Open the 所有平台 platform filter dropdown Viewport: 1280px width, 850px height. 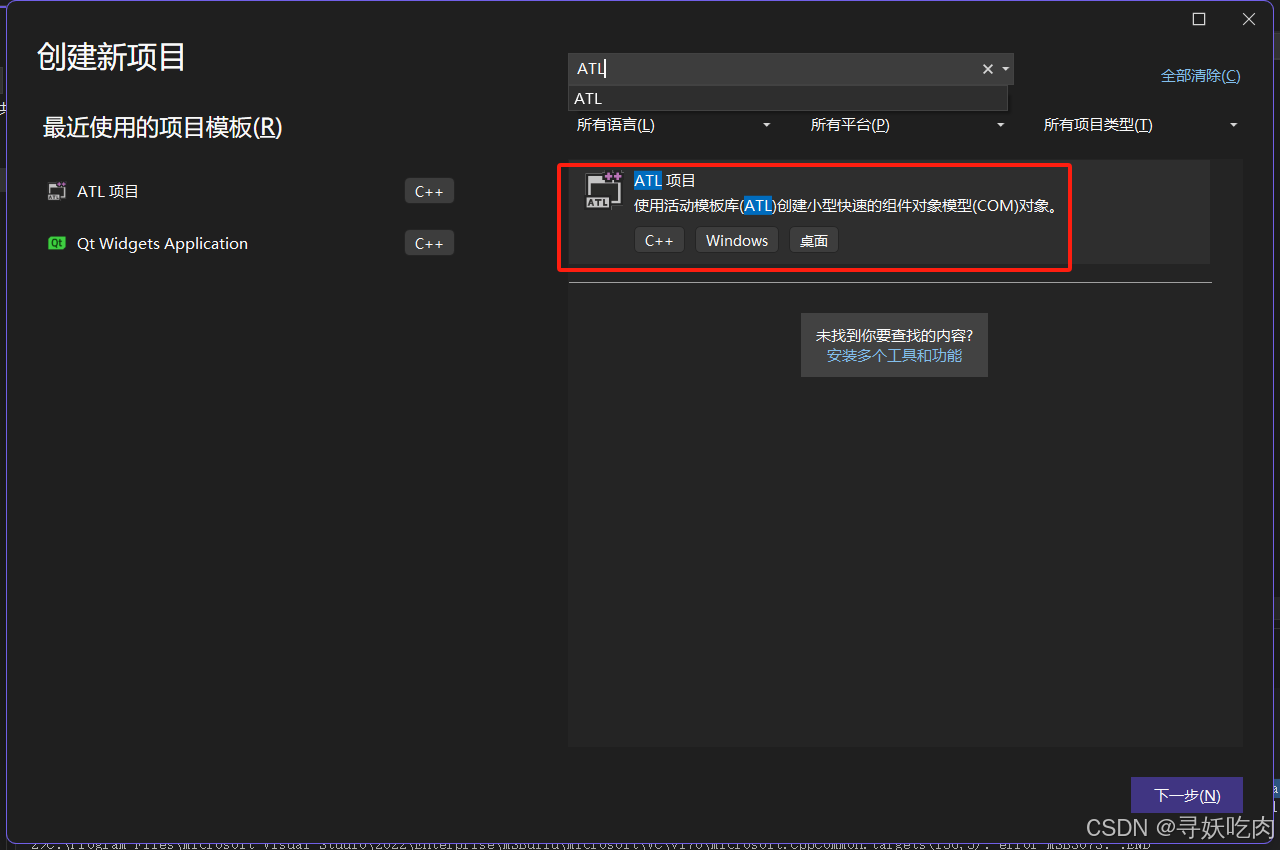[x=908, y=125]
